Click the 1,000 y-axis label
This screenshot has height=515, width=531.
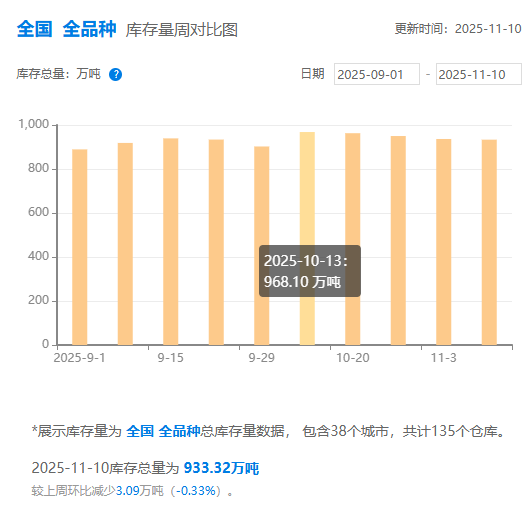tap(34, 124)
